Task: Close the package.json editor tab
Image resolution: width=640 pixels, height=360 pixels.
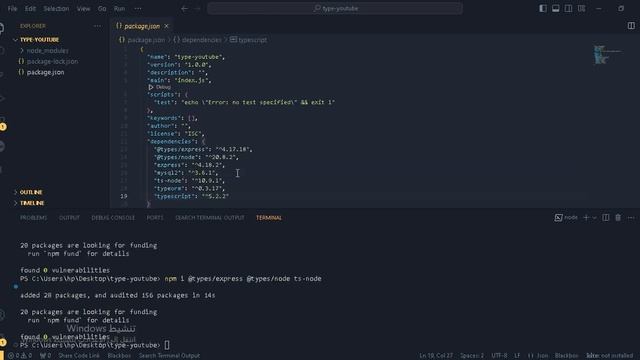Action: click(167, 26)
